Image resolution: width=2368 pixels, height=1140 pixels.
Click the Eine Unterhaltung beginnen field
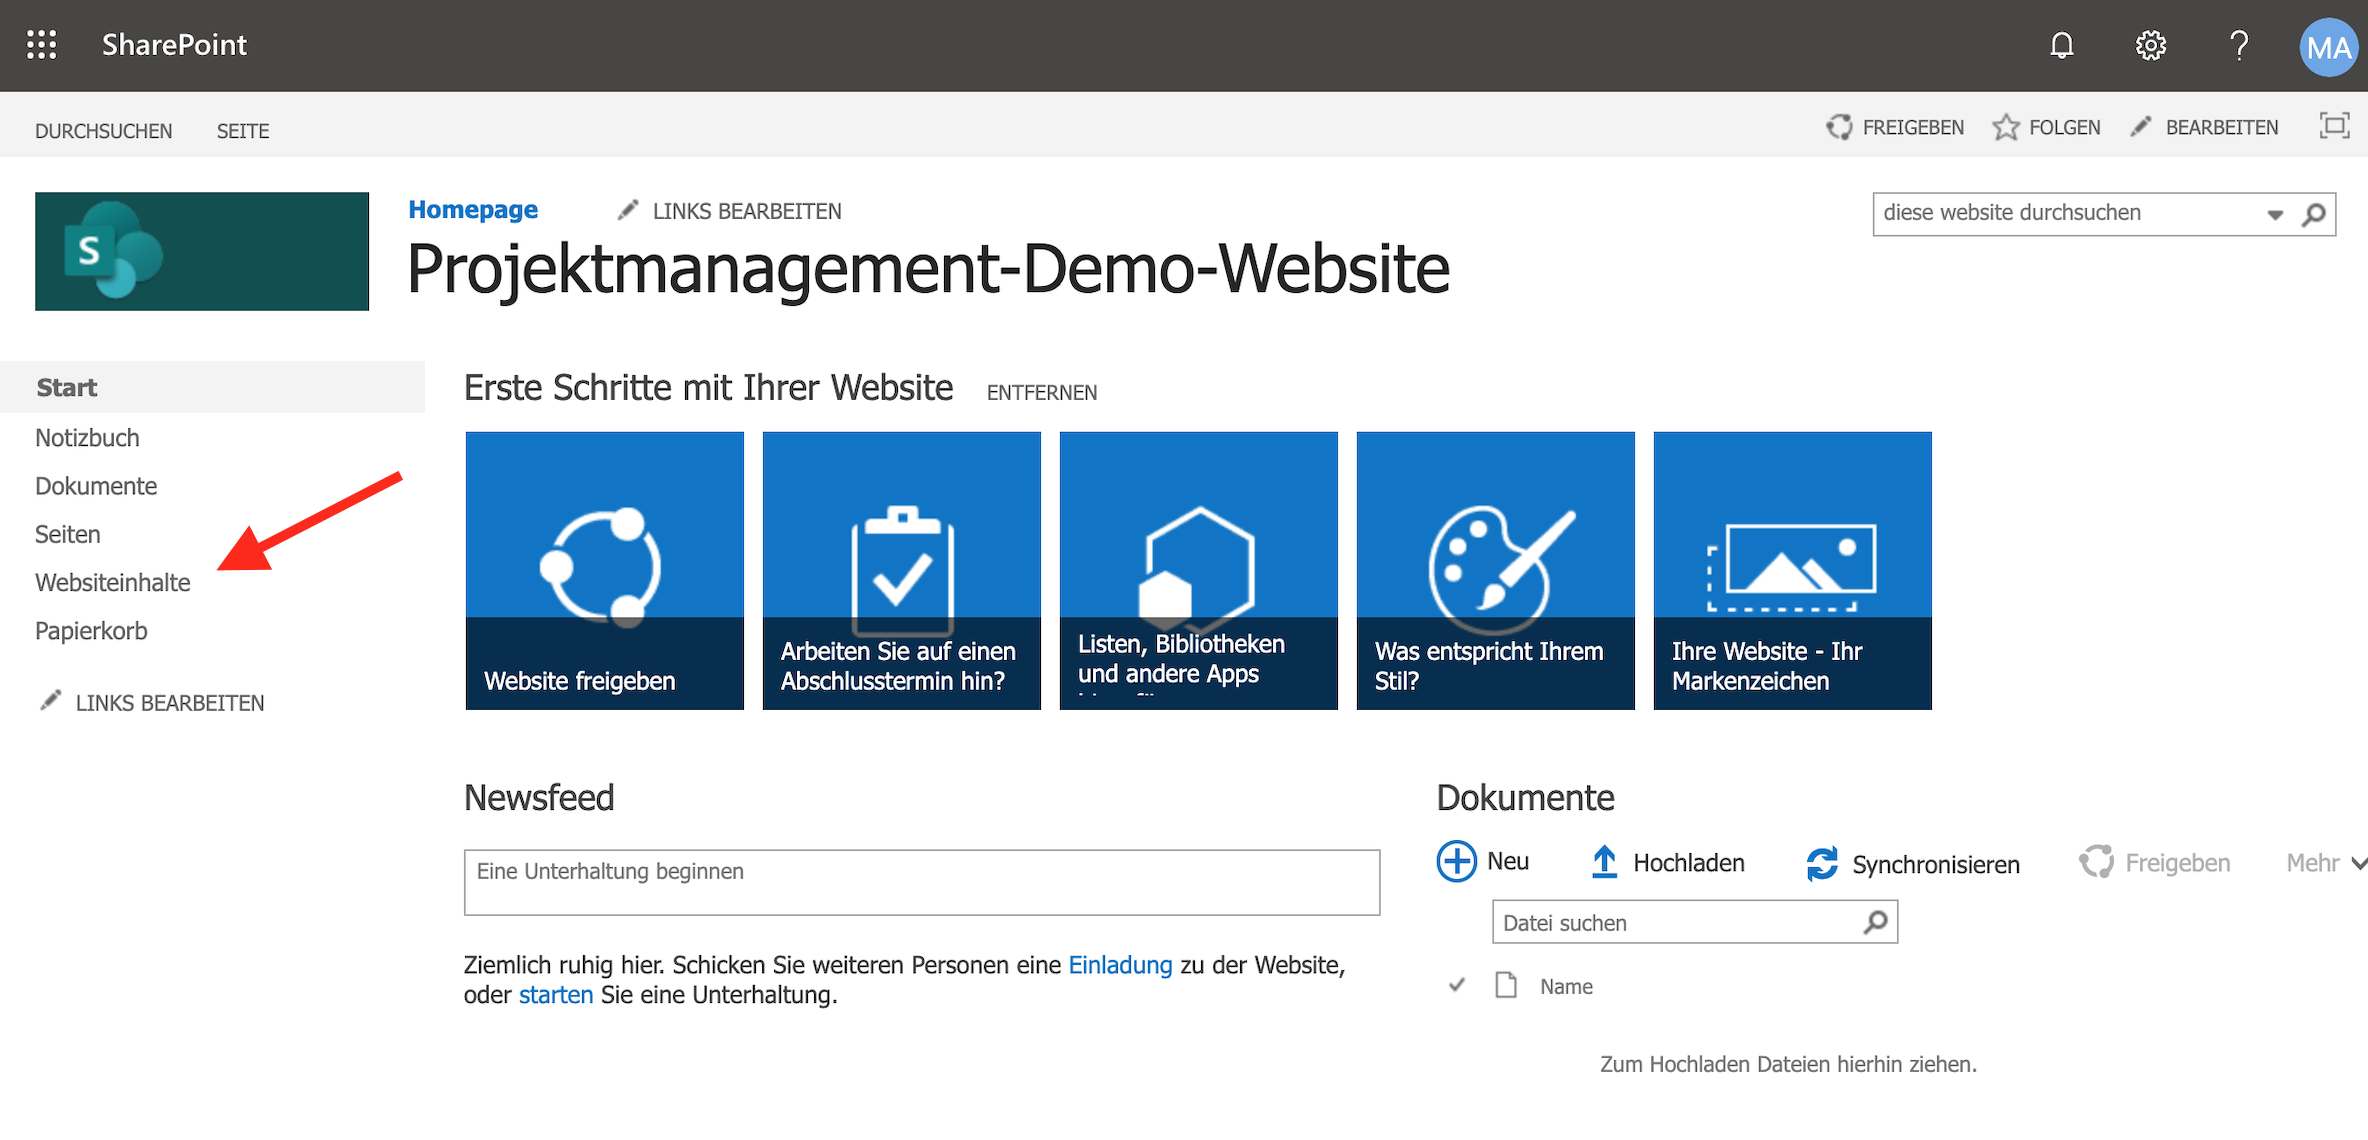(x=921, y=881)
